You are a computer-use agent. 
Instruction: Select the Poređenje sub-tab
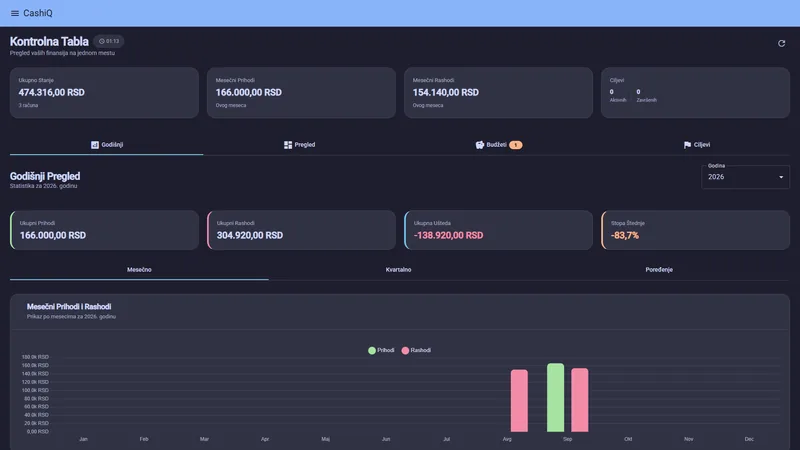pyautogui.click(x=659, y=269)
